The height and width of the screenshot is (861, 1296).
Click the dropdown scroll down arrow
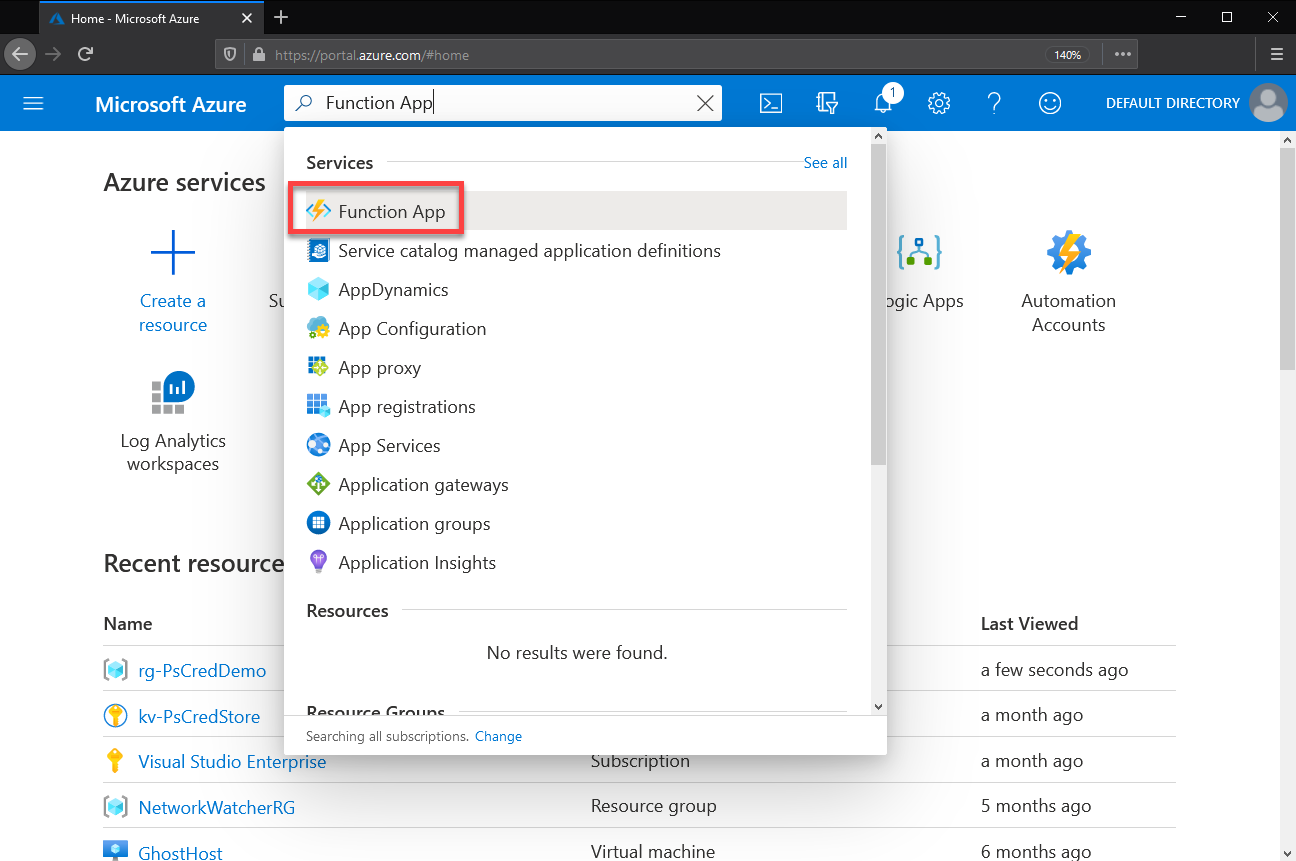click(878, 706)
